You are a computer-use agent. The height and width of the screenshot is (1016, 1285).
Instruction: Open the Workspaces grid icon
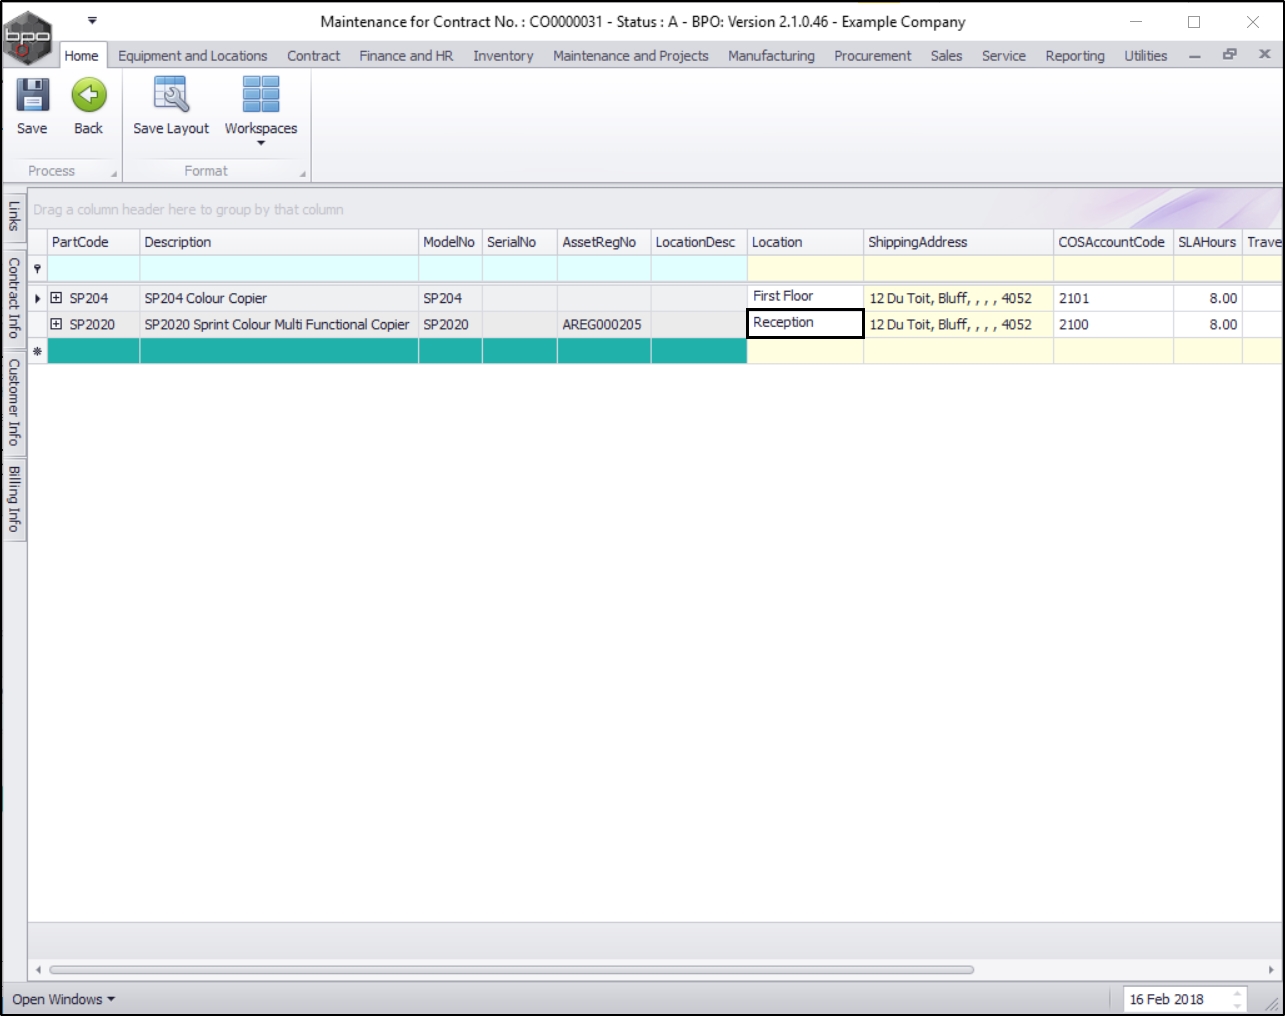coord(261,94)
